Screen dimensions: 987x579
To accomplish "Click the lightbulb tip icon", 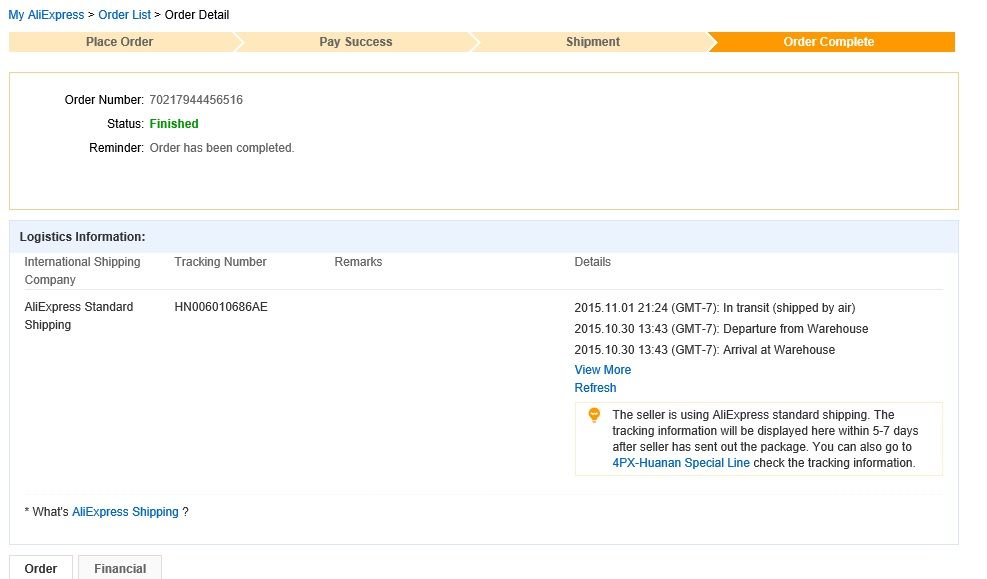I will pyautogui.click(x=594, y=415).
